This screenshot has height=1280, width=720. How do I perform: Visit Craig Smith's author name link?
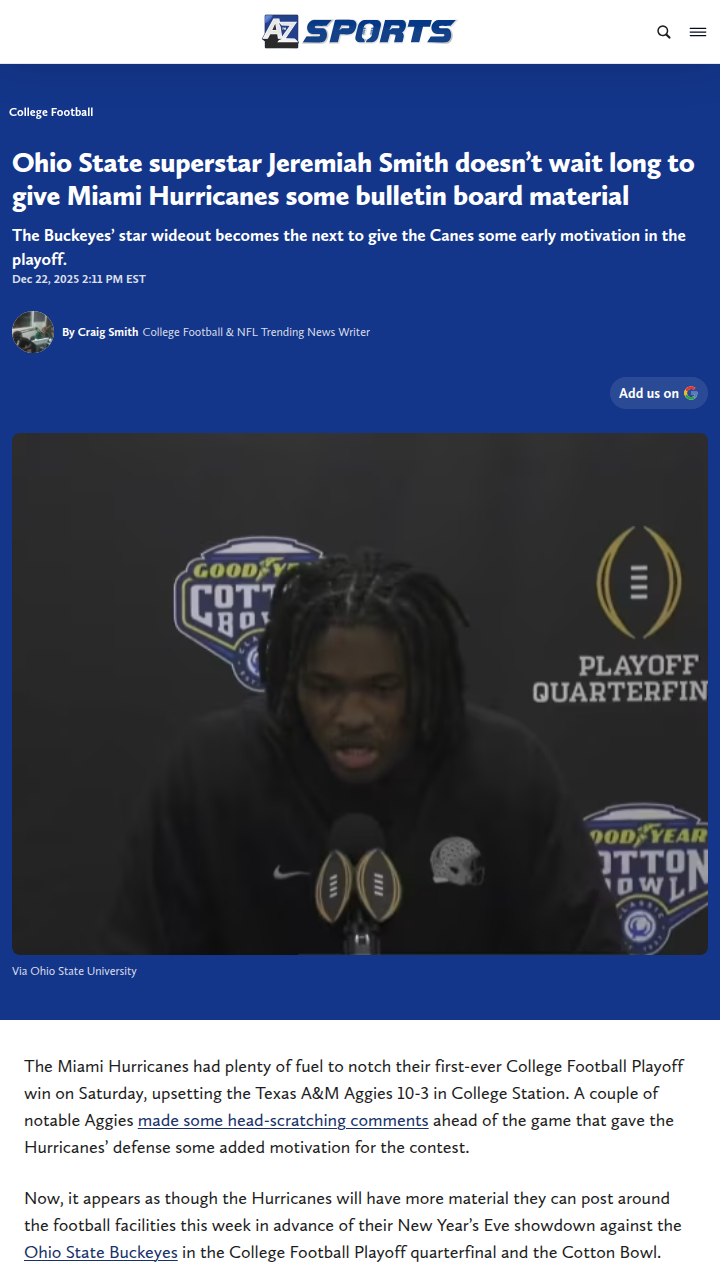pyautogui.click(x=108, y=332)
